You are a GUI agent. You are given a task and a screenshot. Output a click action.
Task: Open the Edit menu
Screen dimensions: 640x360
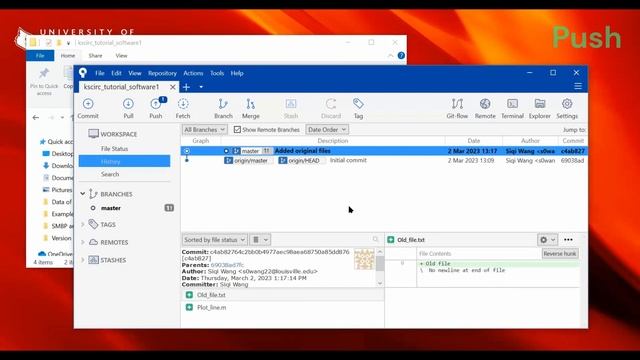click(x=116, y=73)
